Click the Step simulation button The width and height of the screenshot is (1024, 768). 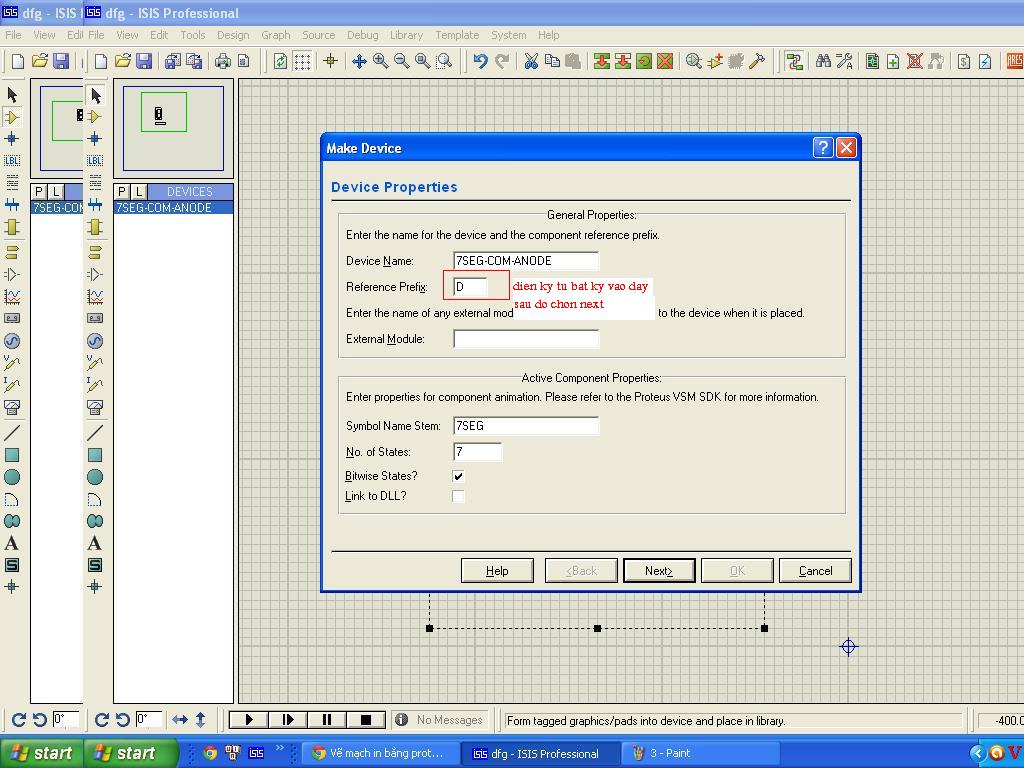coord(288,720)
